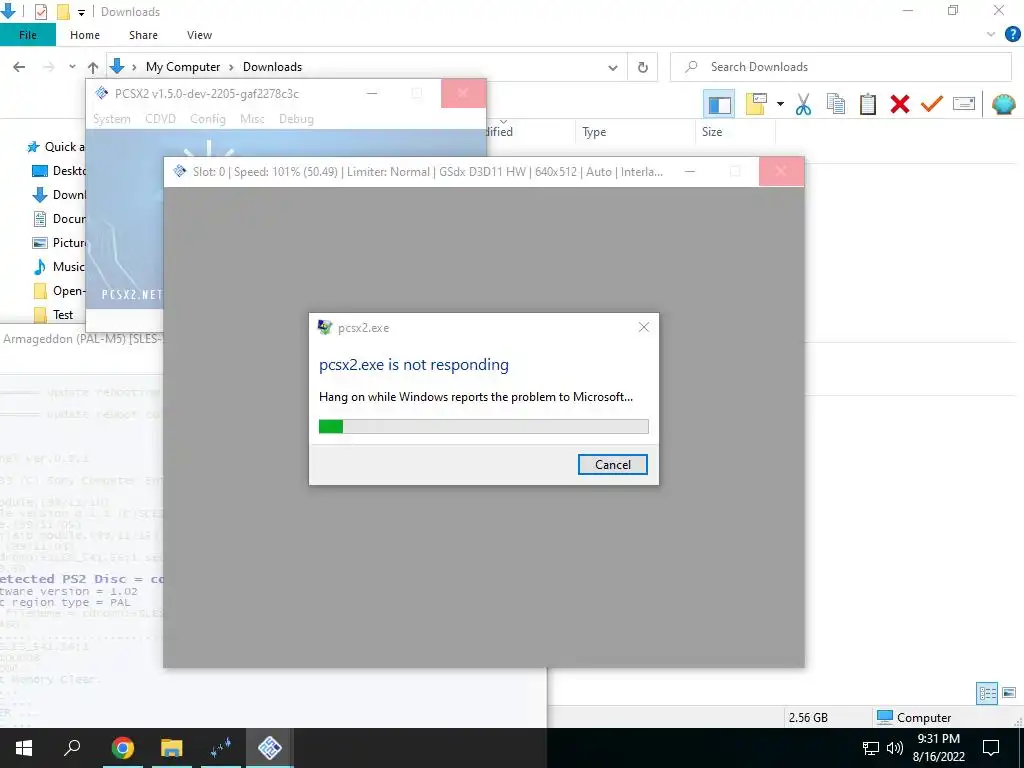The width and height of the screenshot is (1024, 768).
Task: Select Downloads in navigation pane
Action: [59, 195]
